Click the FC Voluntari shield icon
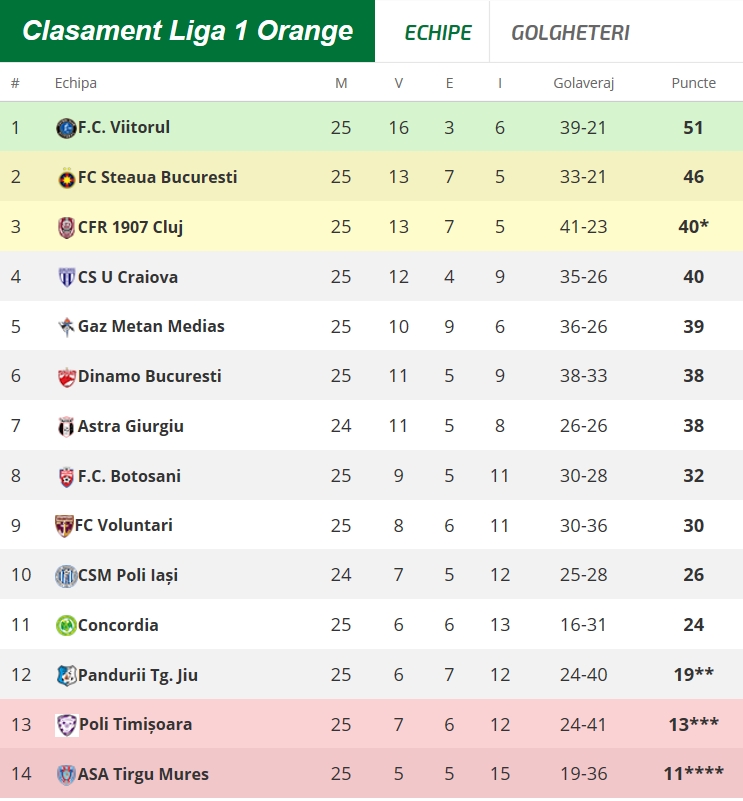743x801 pixels. 64,526
